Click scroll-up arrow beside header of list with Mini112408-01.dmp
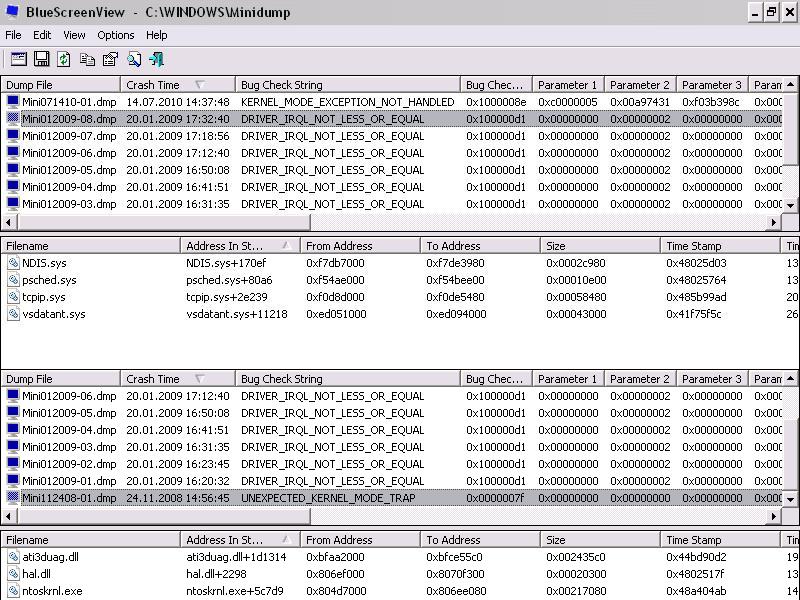The width and height of the screenshot is (800, 600). pos(791,379)
